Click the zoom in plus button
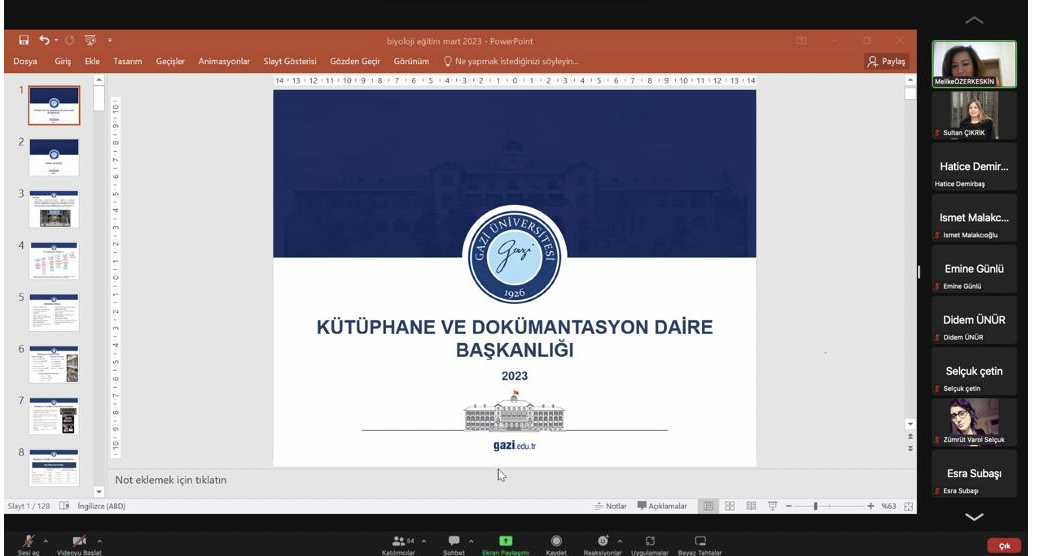1040x556 pixels. (x=870, y=506)
